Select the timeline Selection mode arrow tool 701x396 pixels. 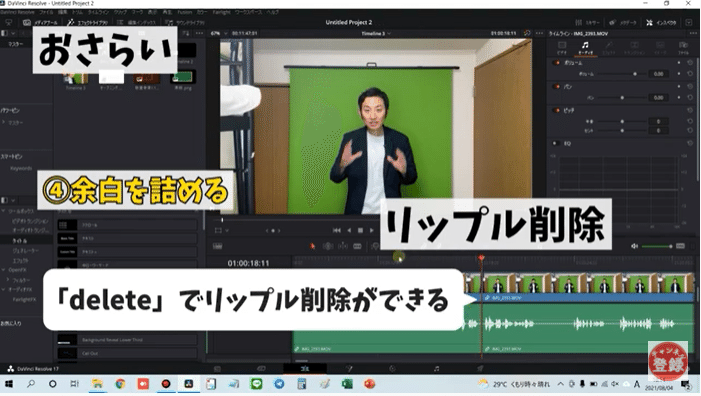click(x=312, y=246)
